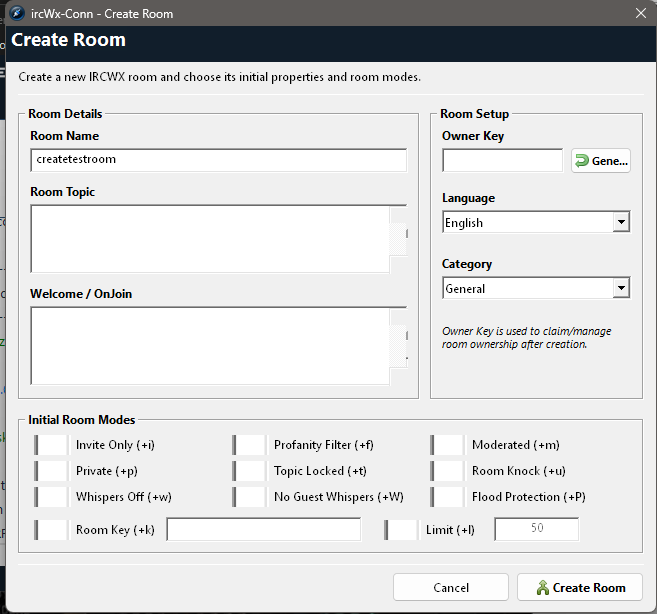The width and height of the screenshot is (657, 614).
Task: Click the Create Room button
Action: click(580, 587)
